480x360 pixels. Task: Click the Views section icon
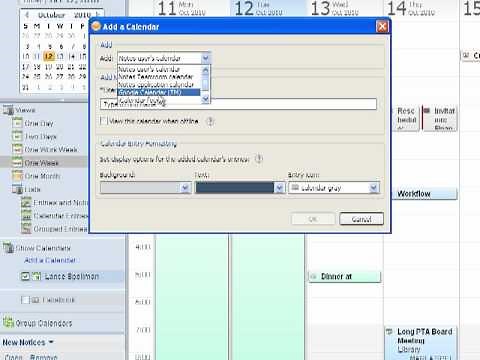[x=8, y=110]
